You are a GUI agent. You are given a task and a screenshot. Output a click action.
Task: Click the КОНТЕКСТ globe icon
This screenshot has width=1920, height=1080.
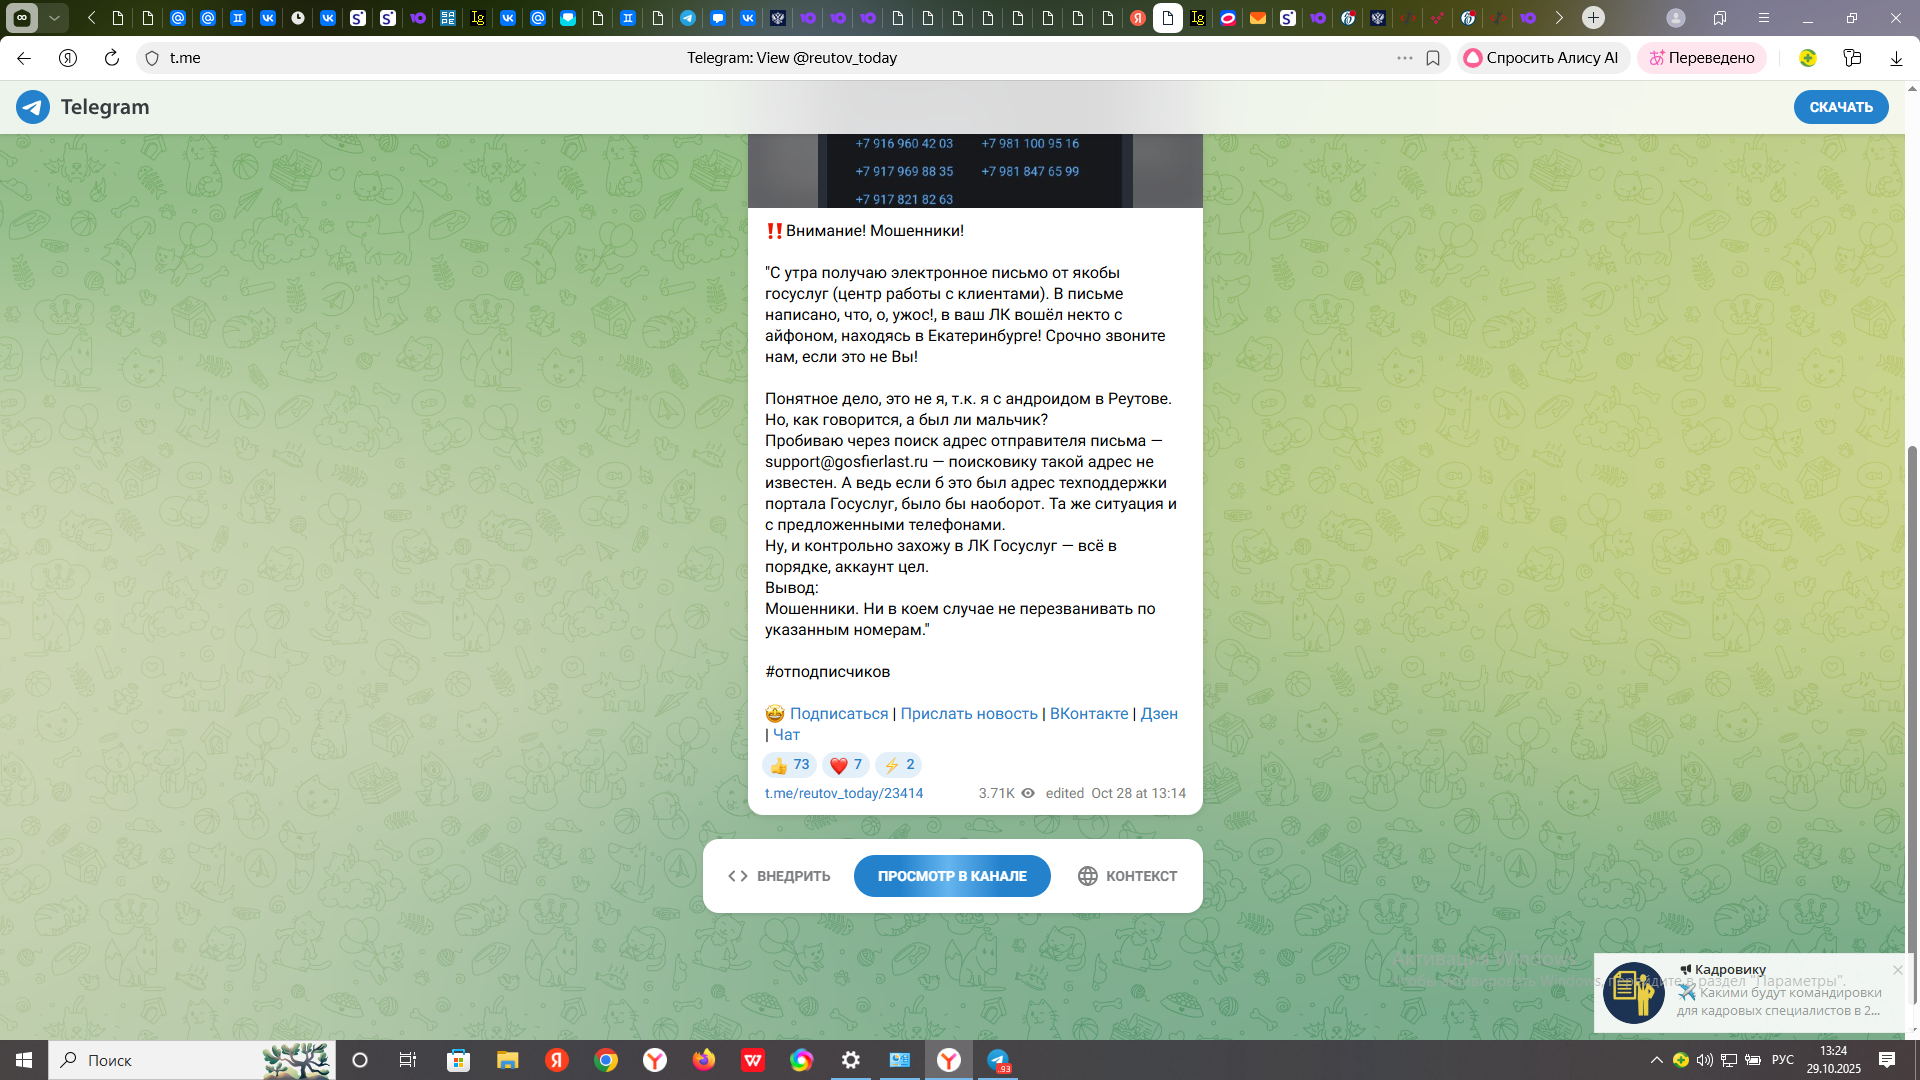click(1087, 876)
